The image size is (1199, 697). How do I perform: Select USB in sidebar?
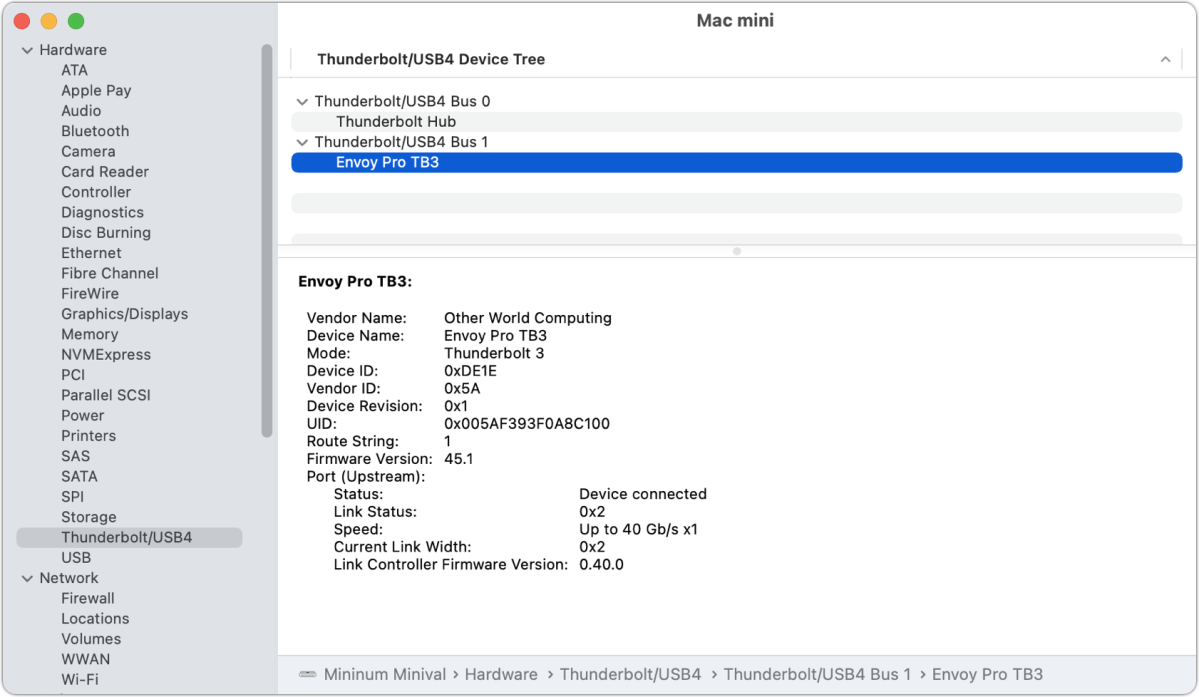pyautogui.click(x=76, y=558)
